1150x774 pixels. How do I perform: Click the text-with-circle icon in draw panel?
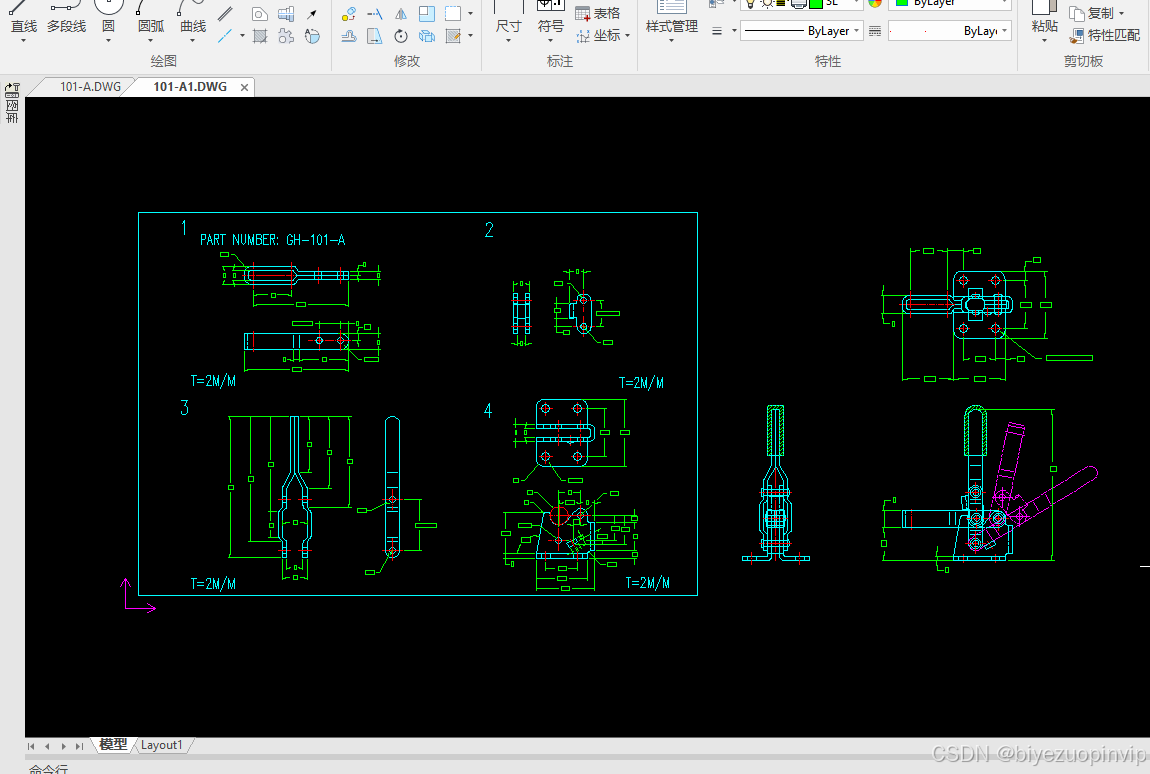point(312,35)
